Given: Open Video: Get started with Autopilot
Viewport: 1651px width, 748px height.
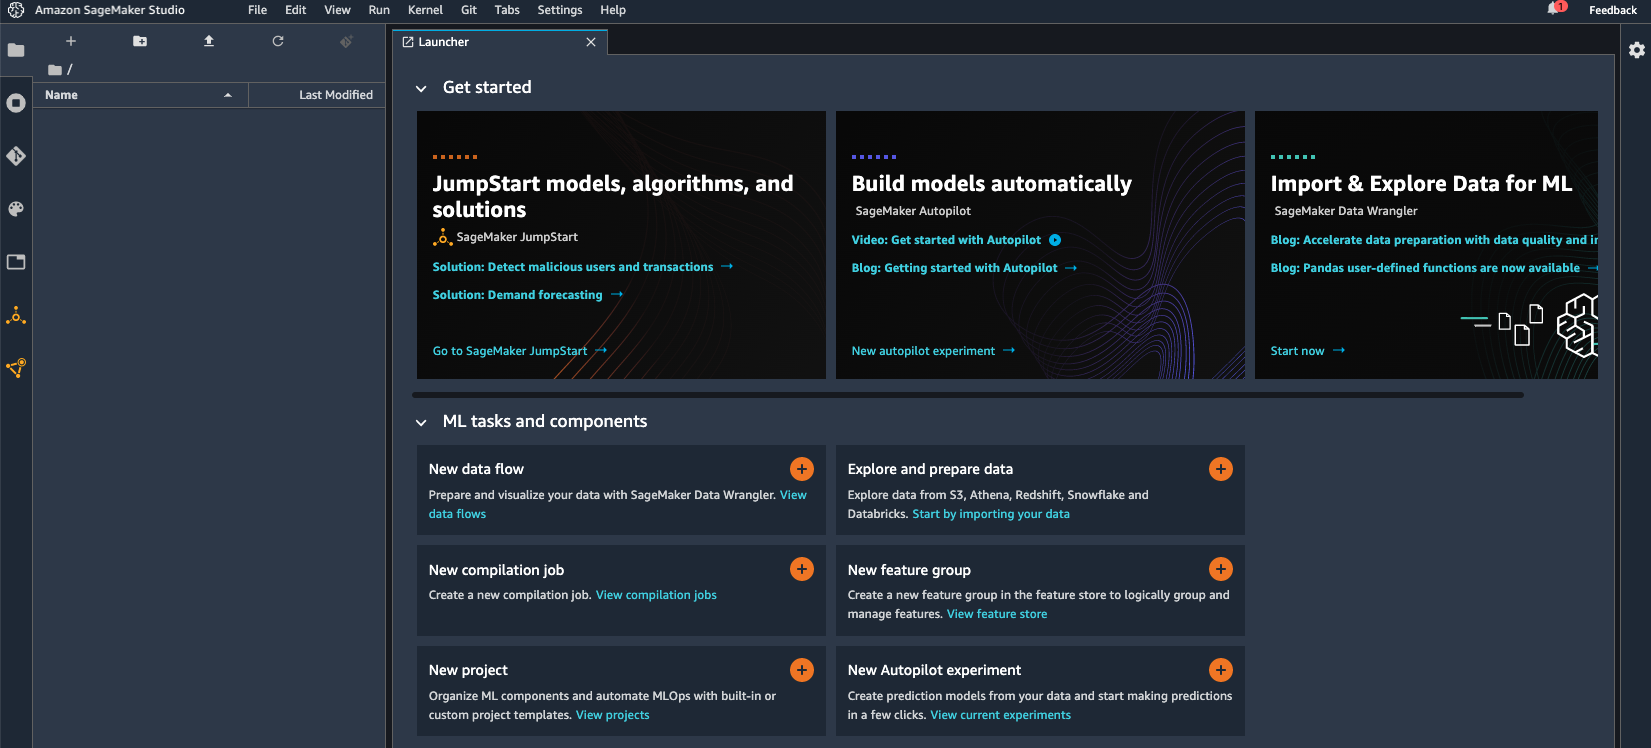Looking at the screenshot, I should click(x=956, y=240).
